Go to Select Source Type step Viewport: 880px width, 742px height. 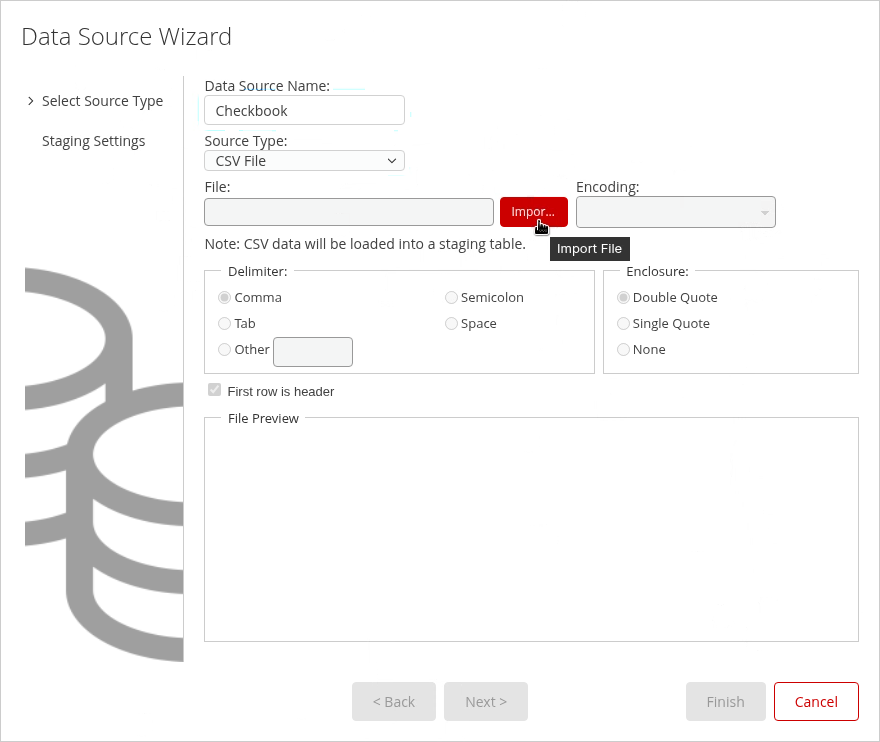(102, 101)
